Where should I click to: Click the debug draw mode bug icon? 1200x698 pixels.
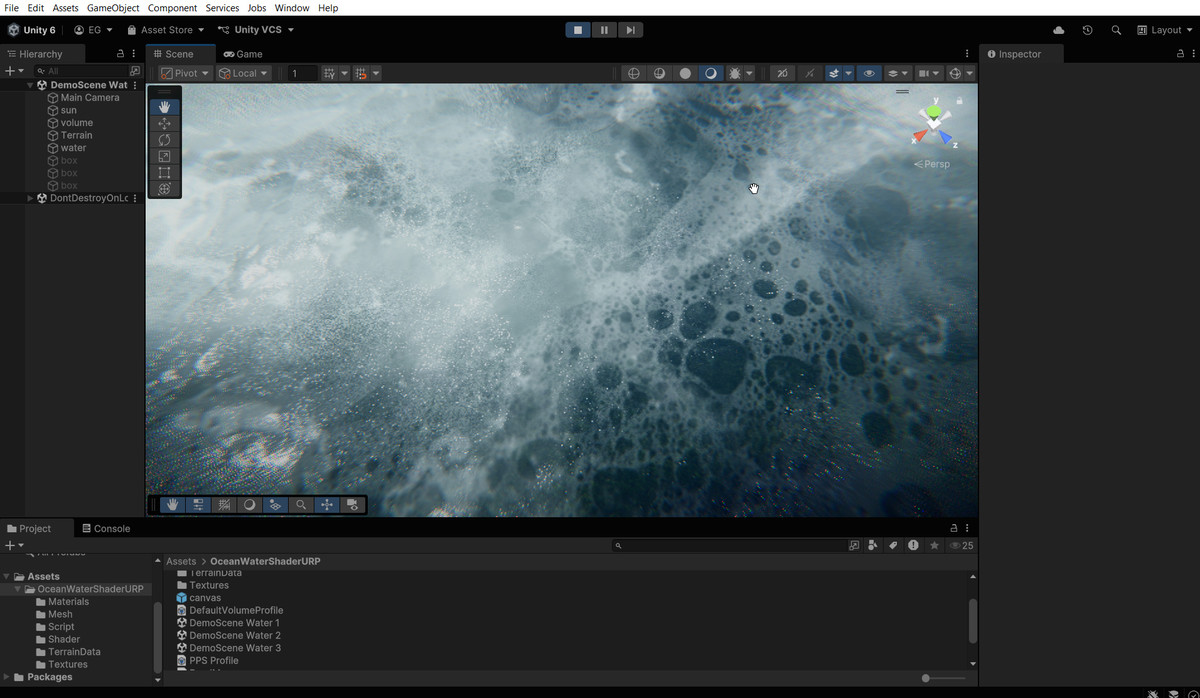click(x=733, y=73)
